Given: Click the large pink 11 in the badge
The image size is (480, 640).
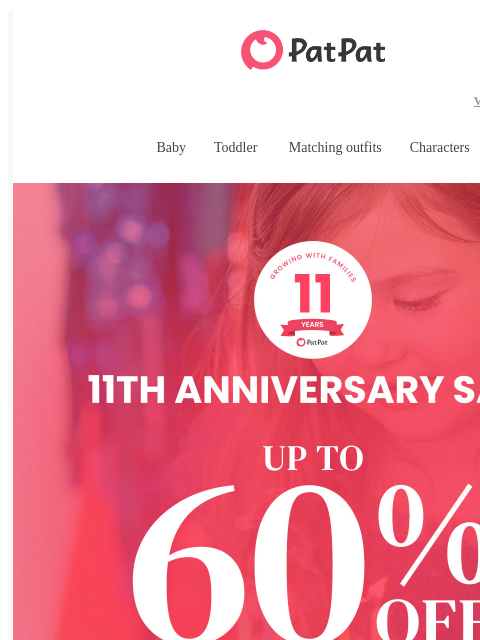Looking at the screenshot, I should [x=313, y=293].
